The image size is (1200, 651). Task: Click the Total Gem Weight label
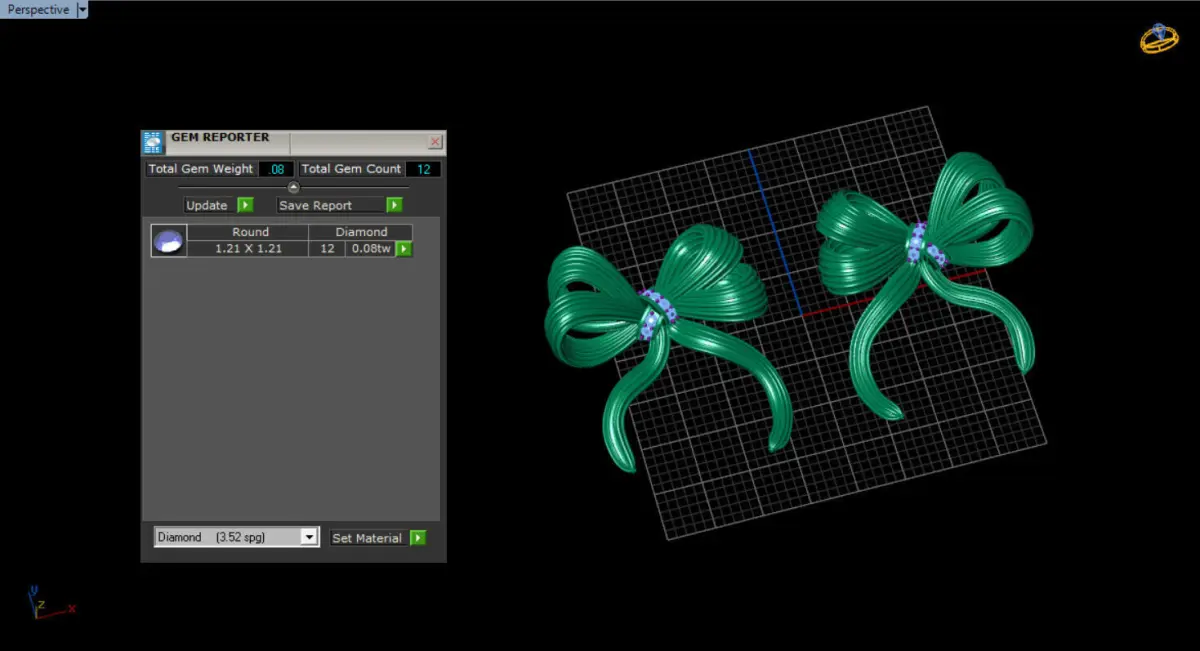[201, 169]
